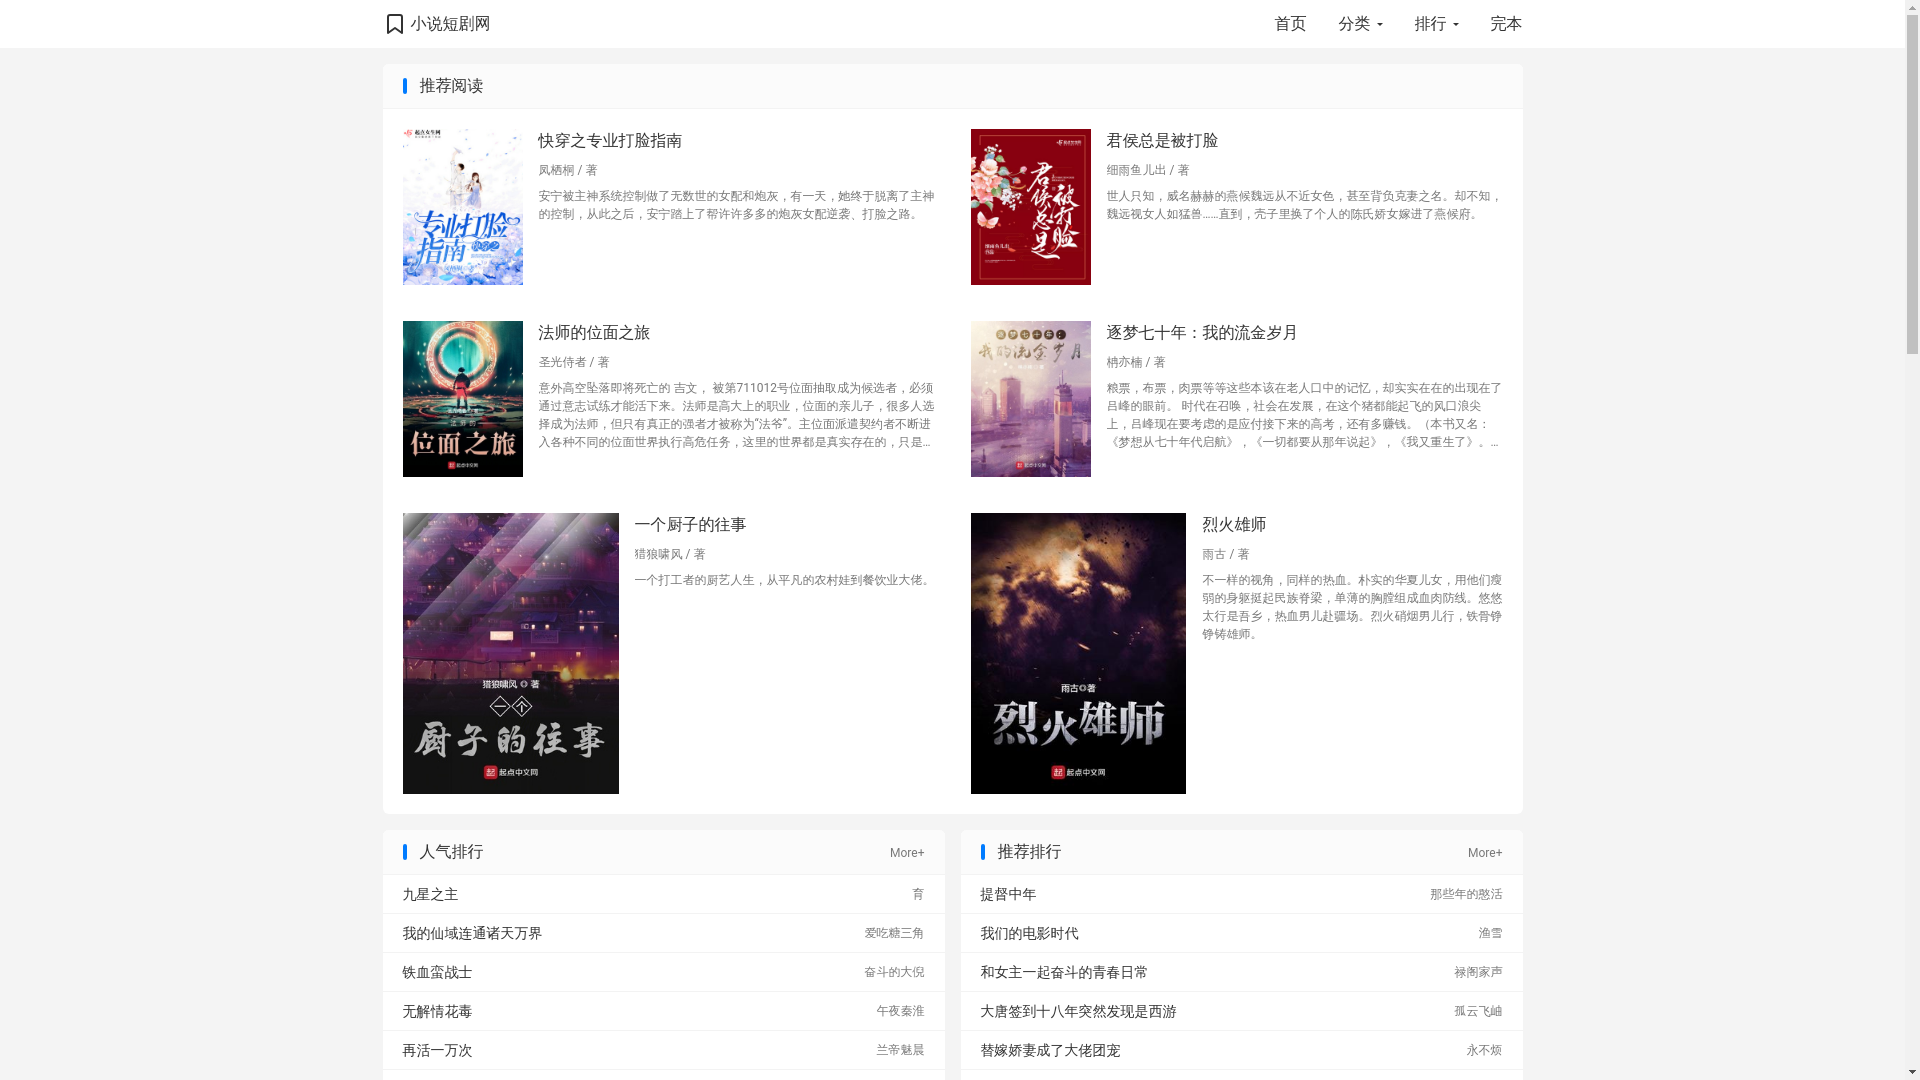This screenshot has height=1080, width=1920.
Task: Open cover thumbnail of 法师的位面之旅
Action: pos(462,399)
